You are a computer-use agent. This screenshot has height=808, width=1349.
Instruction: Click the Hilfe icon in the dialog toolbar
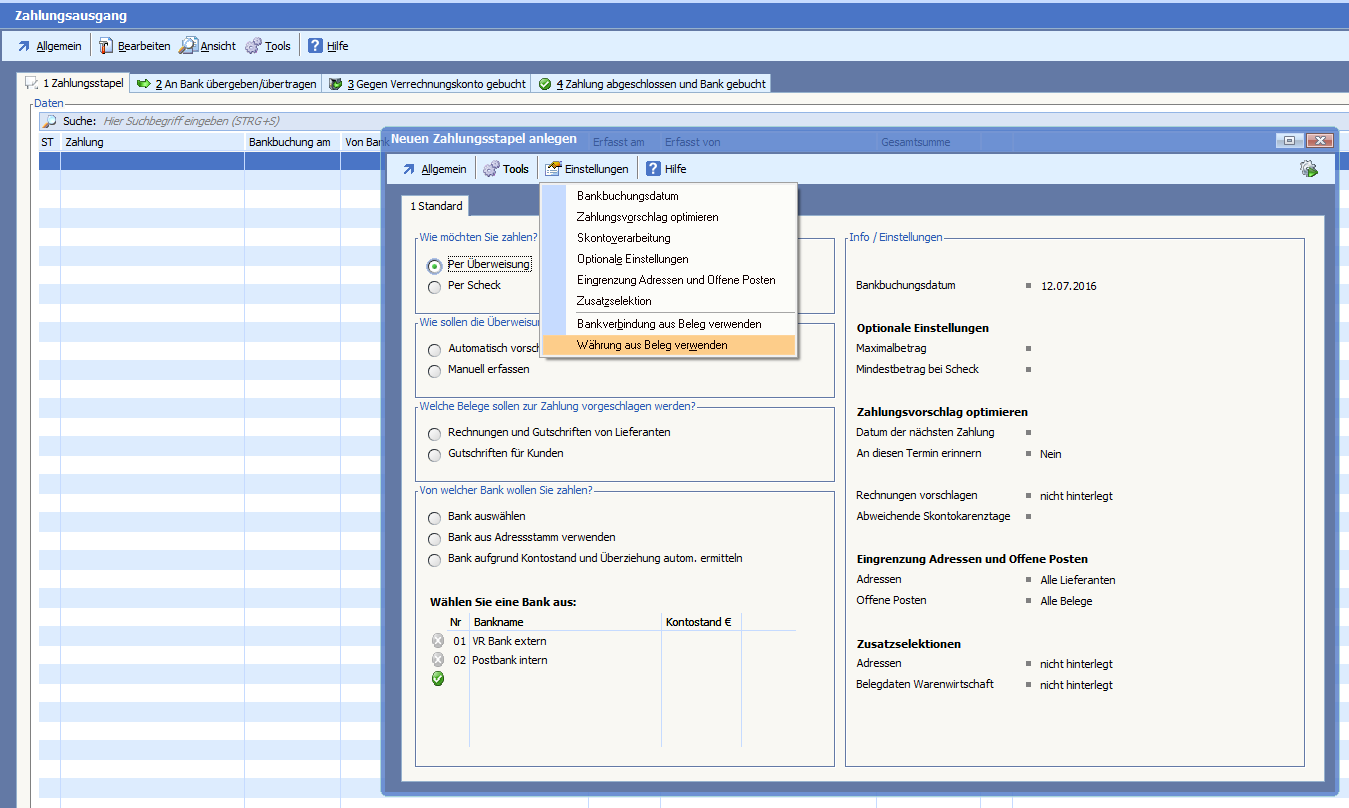654,169
